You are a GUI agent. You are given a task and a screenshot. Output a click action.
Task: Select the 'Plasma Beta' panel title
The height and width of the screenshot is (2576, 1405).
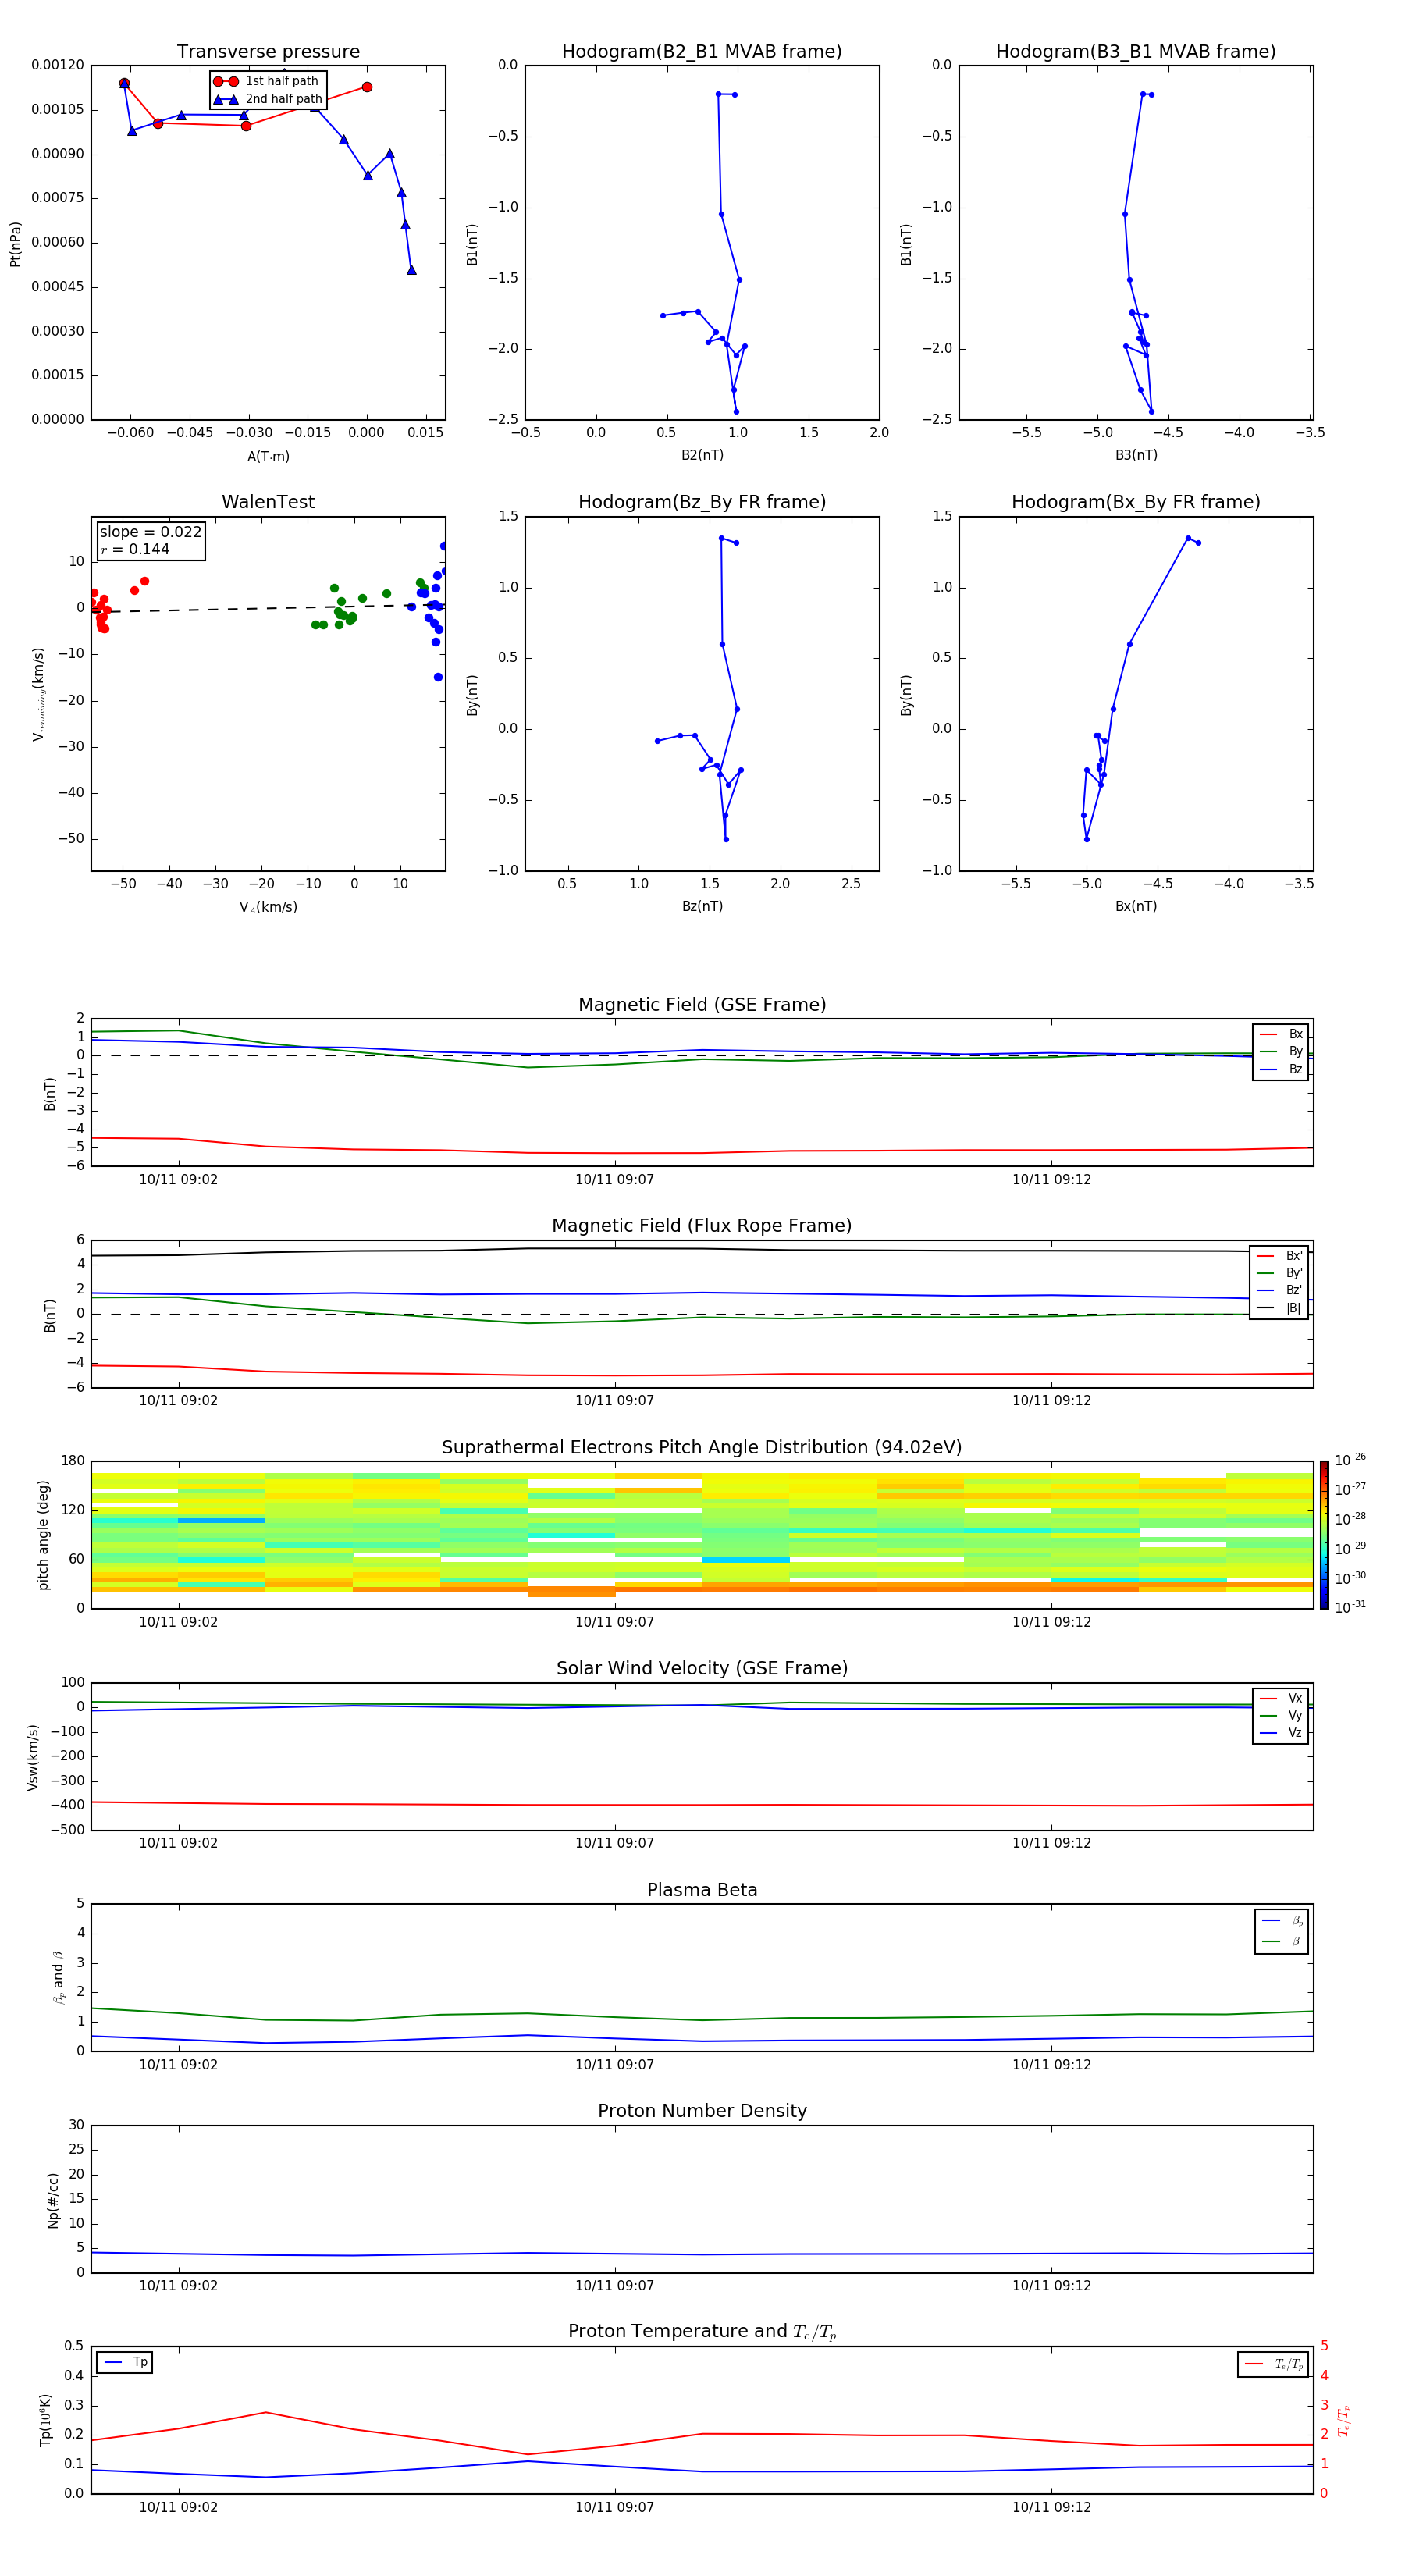[x=702, y=1891]
